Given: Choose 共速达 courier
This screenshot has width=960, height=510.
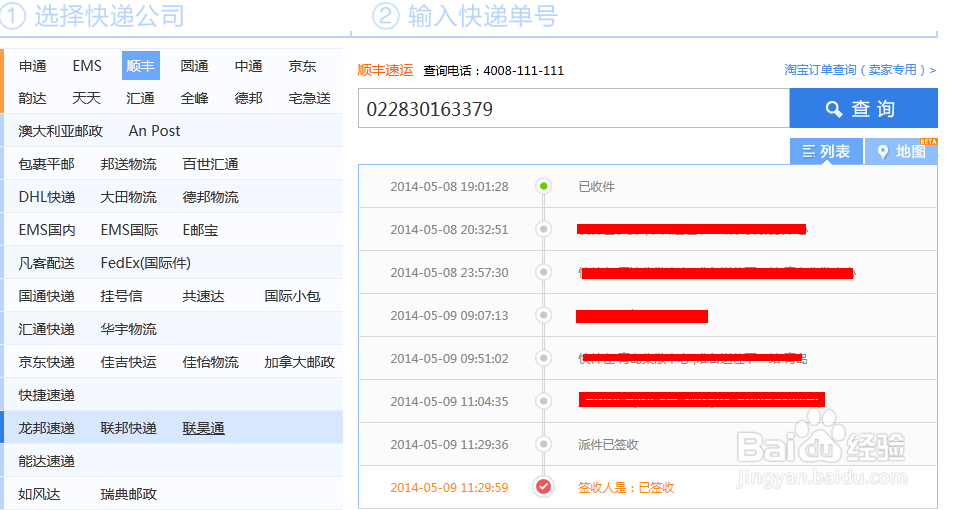Looking at the screenshot, I should point(203,296).
